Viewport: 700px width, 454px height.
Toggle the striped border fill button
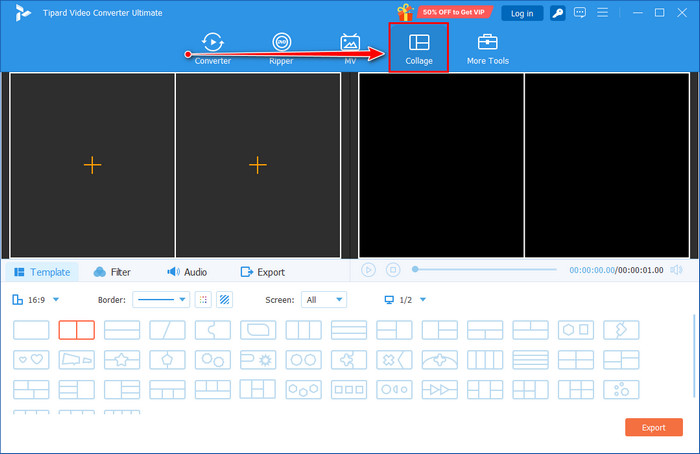click(225, 299)
